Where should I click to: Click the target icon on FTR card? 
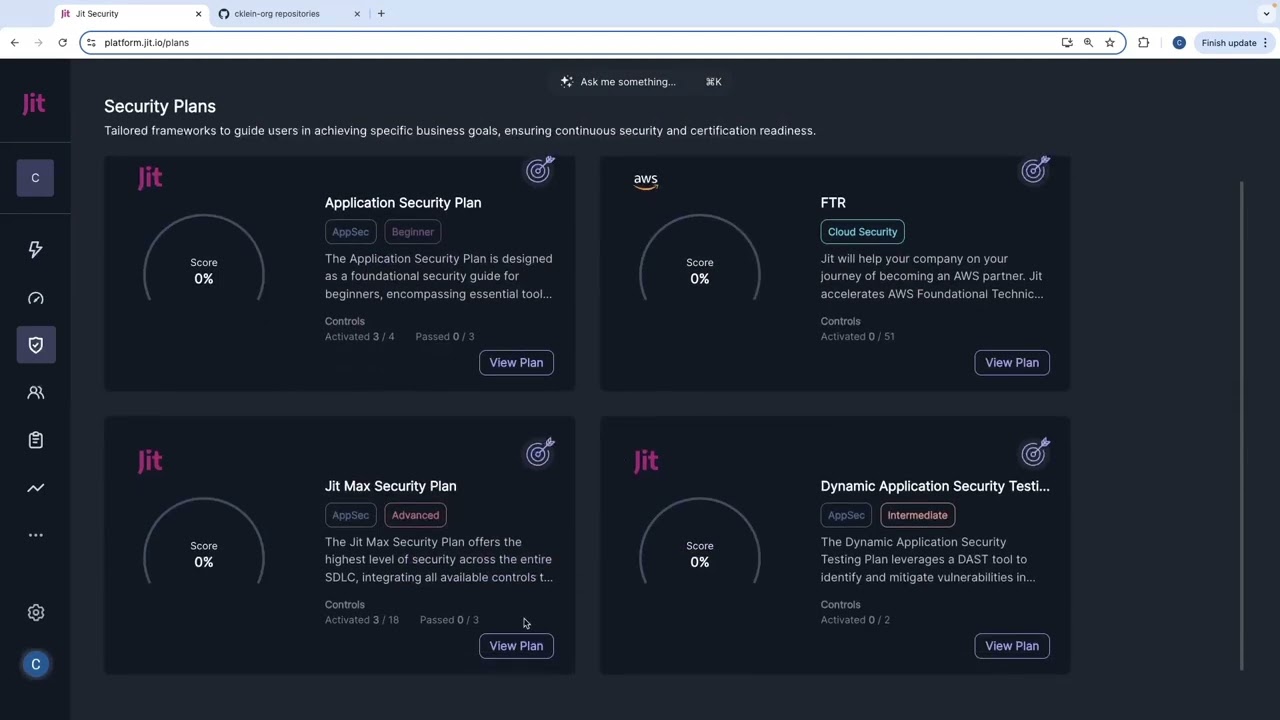[x=1035, y=170]
